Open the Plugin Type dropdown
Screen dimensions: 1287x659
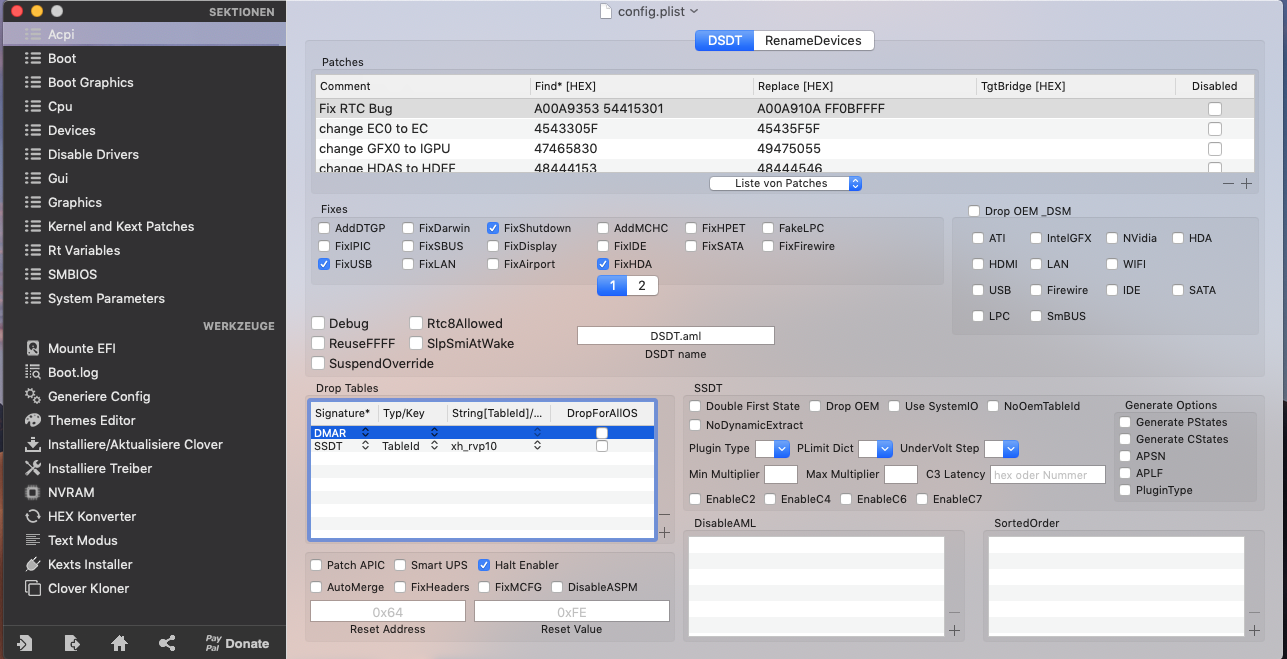[772, 449]
